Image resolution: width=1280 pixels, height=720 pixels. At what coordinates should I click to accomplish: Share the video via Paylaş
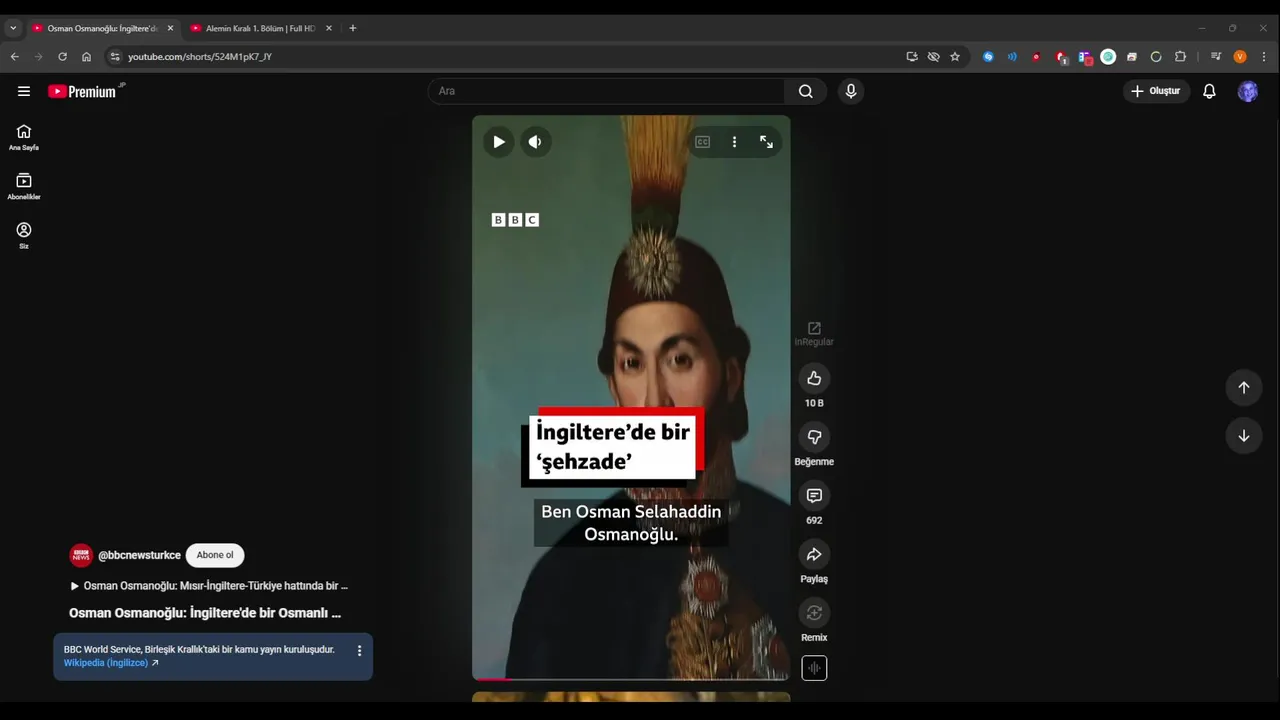814,554
